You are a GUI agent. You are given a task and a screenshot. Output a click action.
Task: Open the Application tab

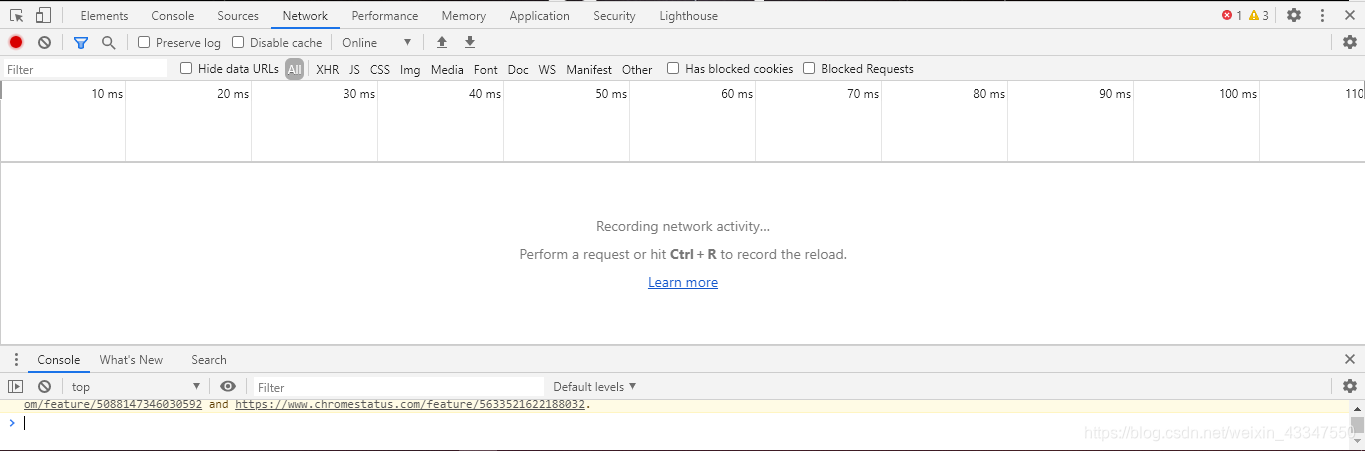[x=539, y=15]
